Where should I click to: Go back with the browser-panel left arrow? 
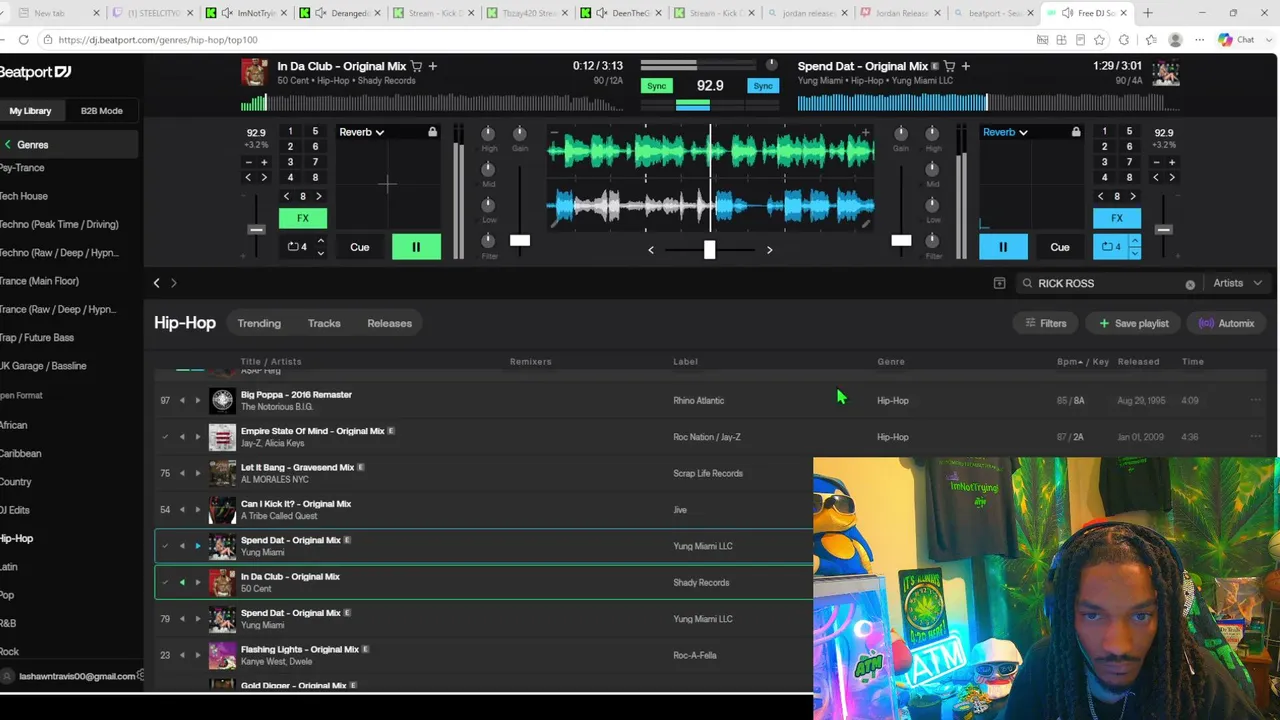click(156, 283)
